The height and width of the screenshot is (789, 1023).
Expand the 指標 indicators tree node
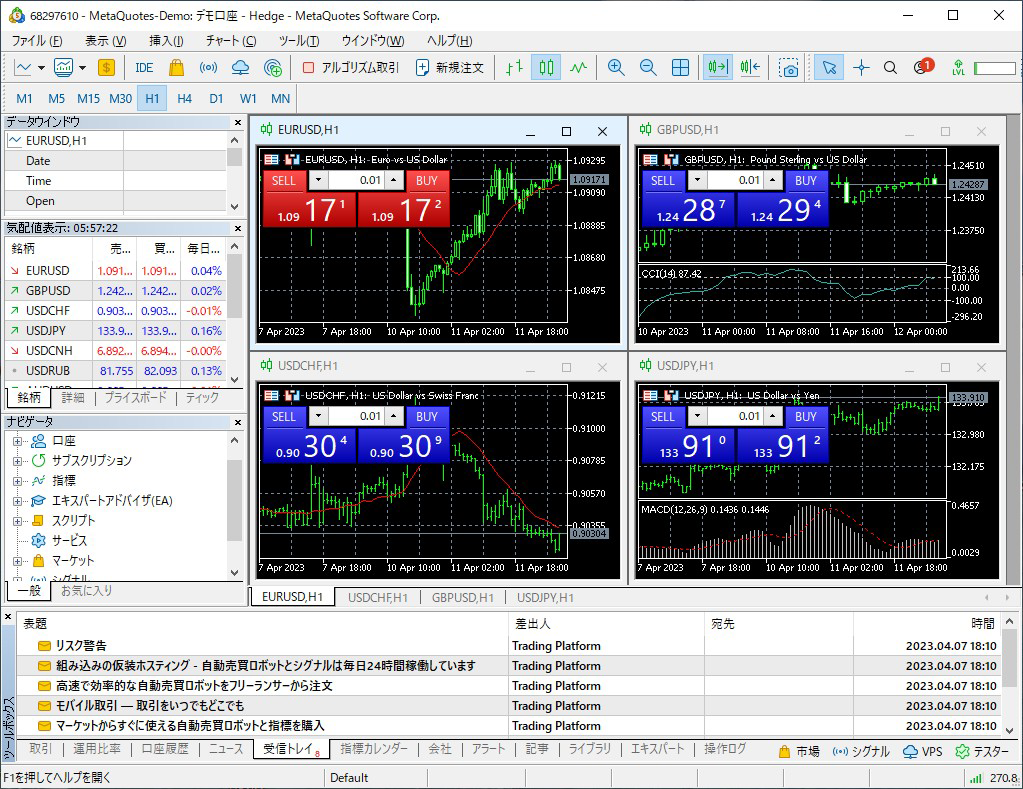17,481
